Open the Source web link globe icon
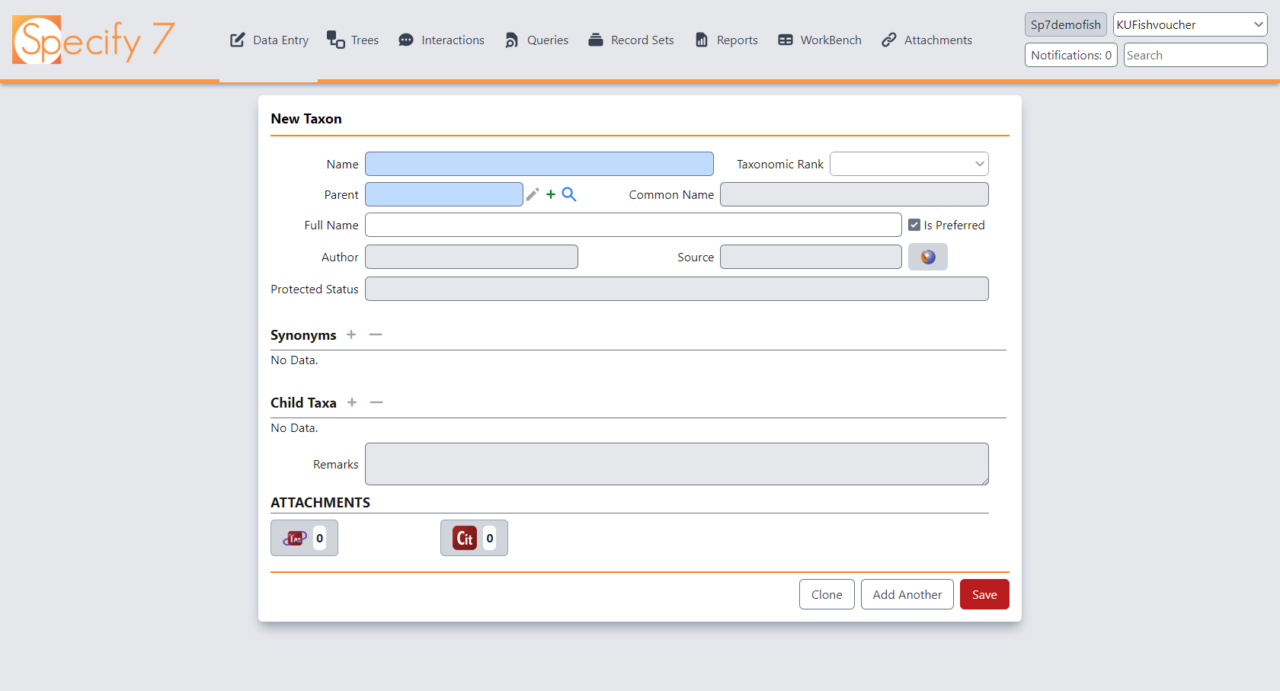 pyautogui.click(x=927, y=256)
